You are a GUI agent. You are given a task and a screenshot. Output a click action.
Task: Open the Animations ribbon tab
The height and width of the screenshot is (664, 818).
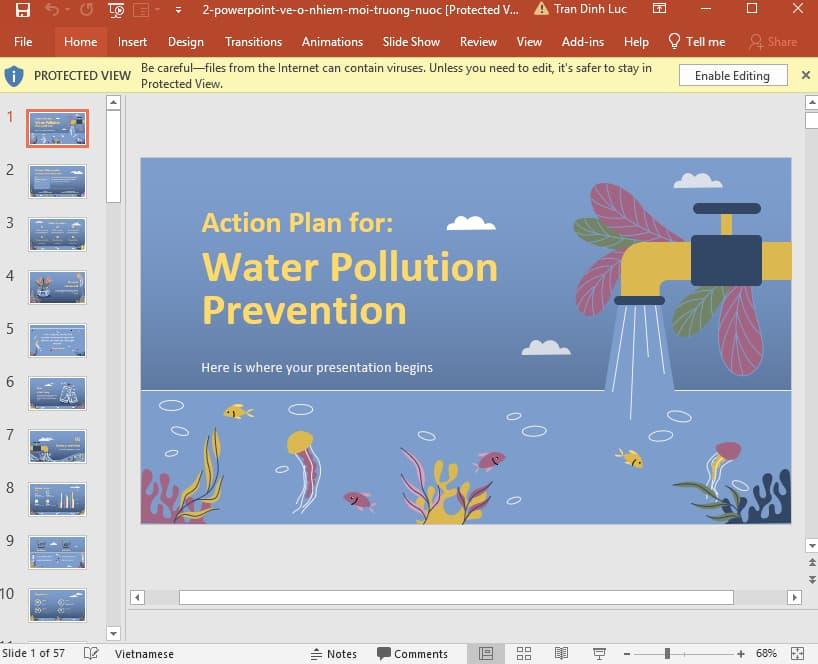pyautogui.click(x=332, y=42)
